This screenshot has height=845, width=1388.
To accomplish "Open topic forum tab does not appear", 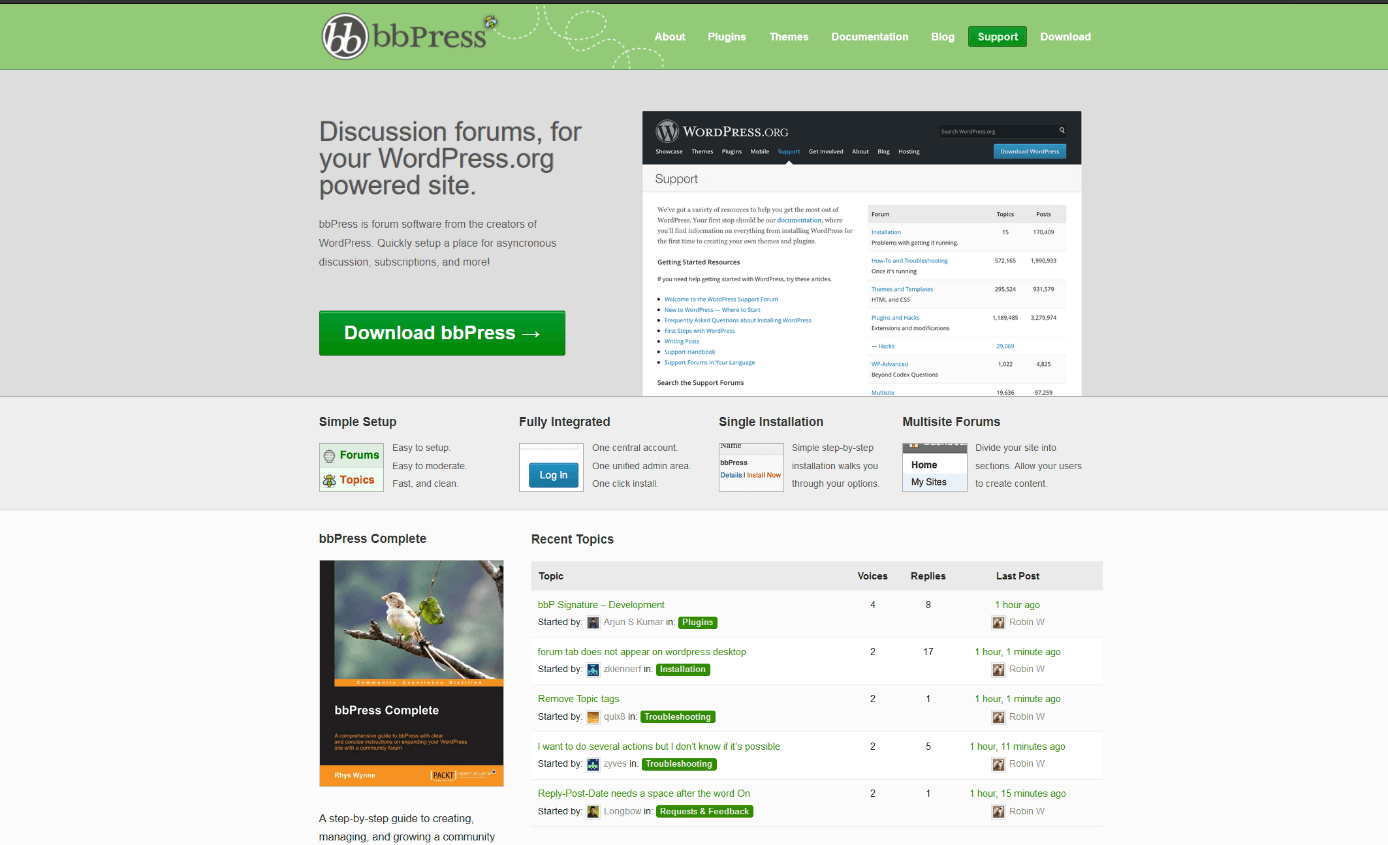I will point(642,652).
